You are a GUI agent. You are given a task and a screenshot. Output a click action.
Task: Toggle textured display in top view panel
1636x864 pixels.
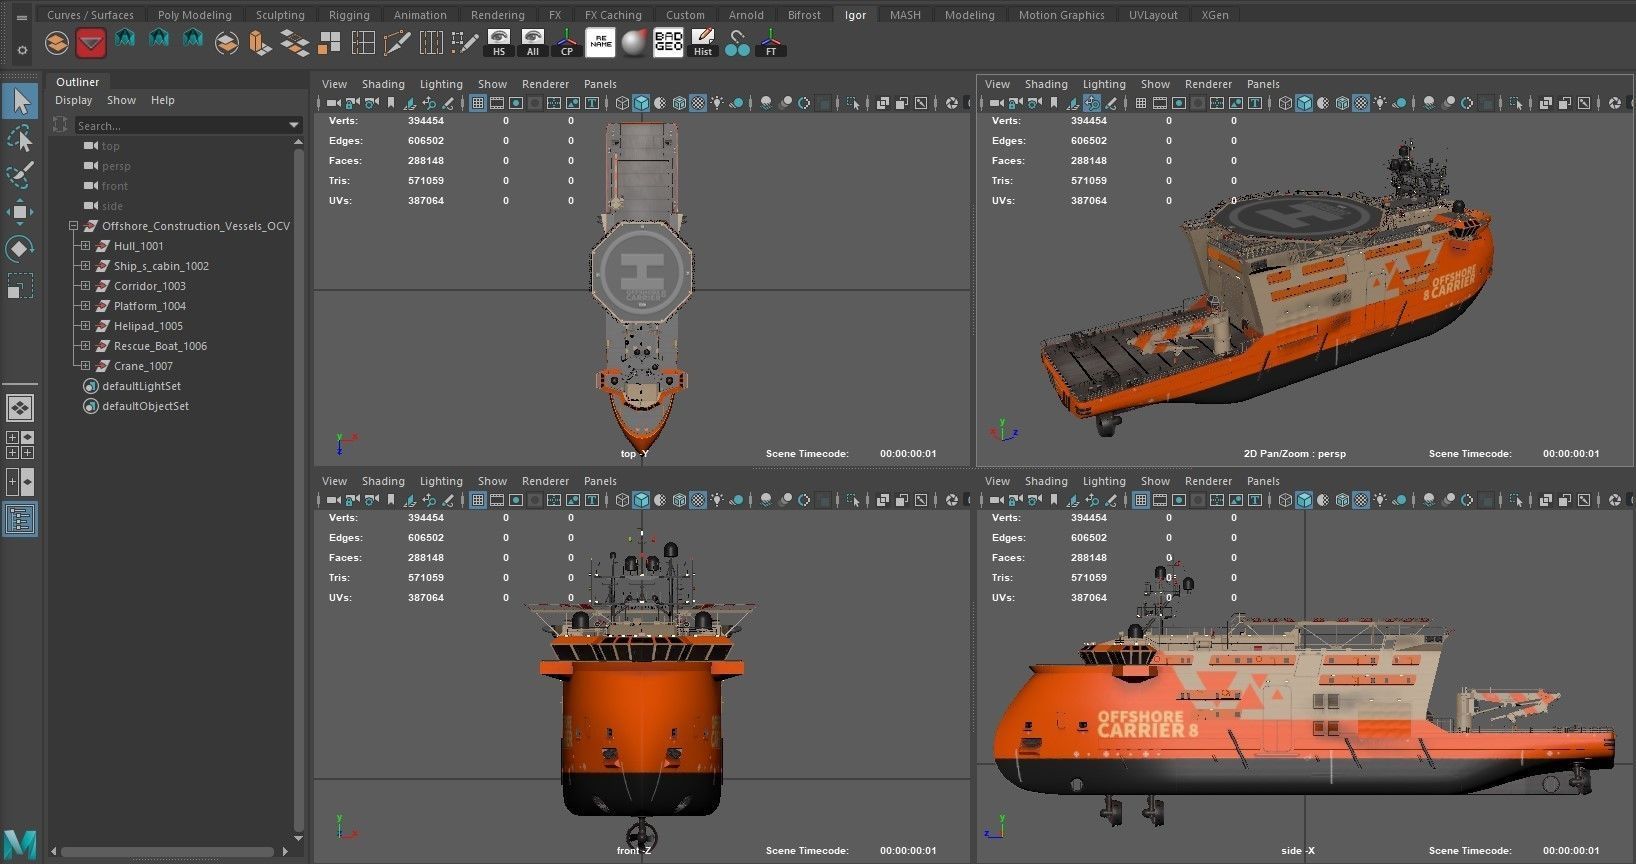[698, 103]
